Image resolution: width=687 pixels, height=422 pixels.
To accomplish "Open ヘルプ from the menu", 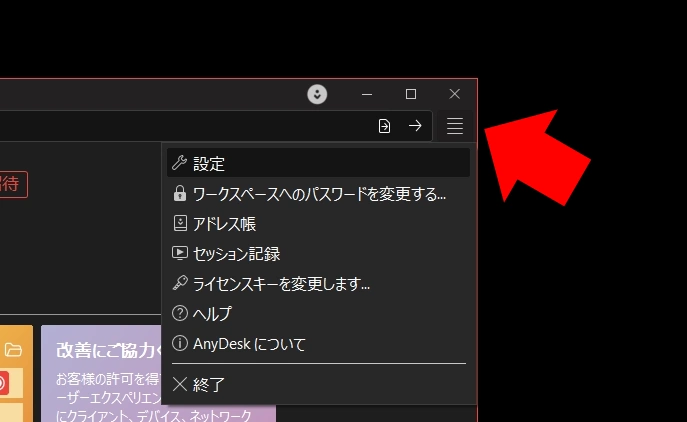I will point(319,313).
